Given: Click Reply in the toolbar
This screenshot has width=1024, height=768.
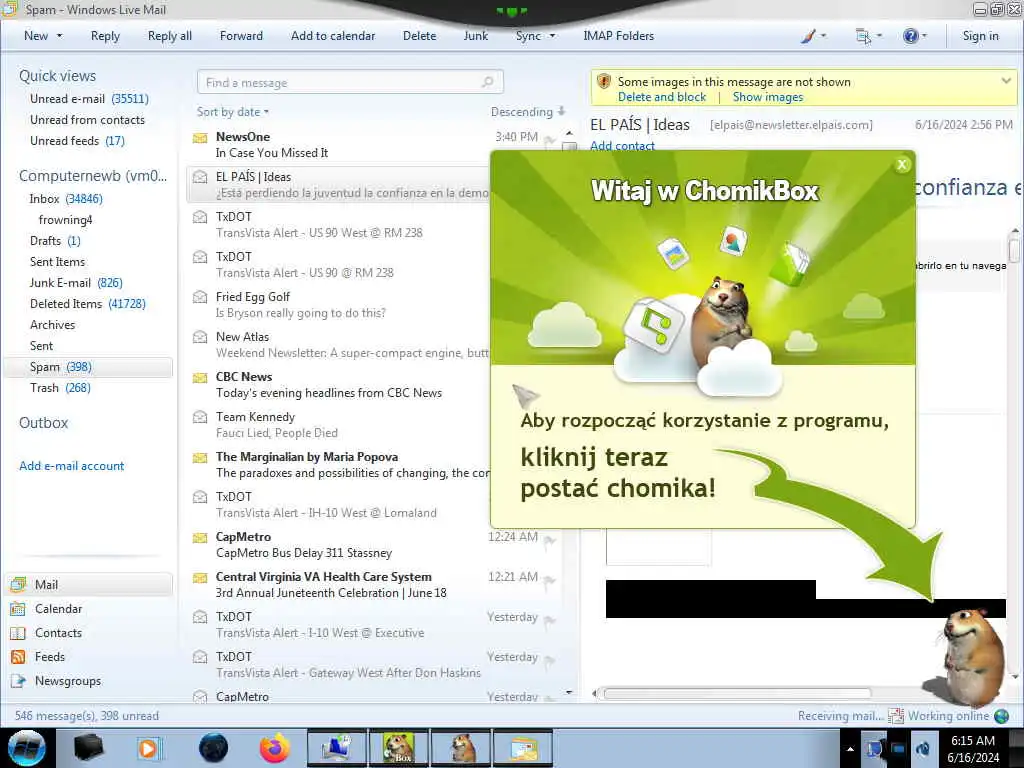Looking at the screenshot, I should click(105, 36).
